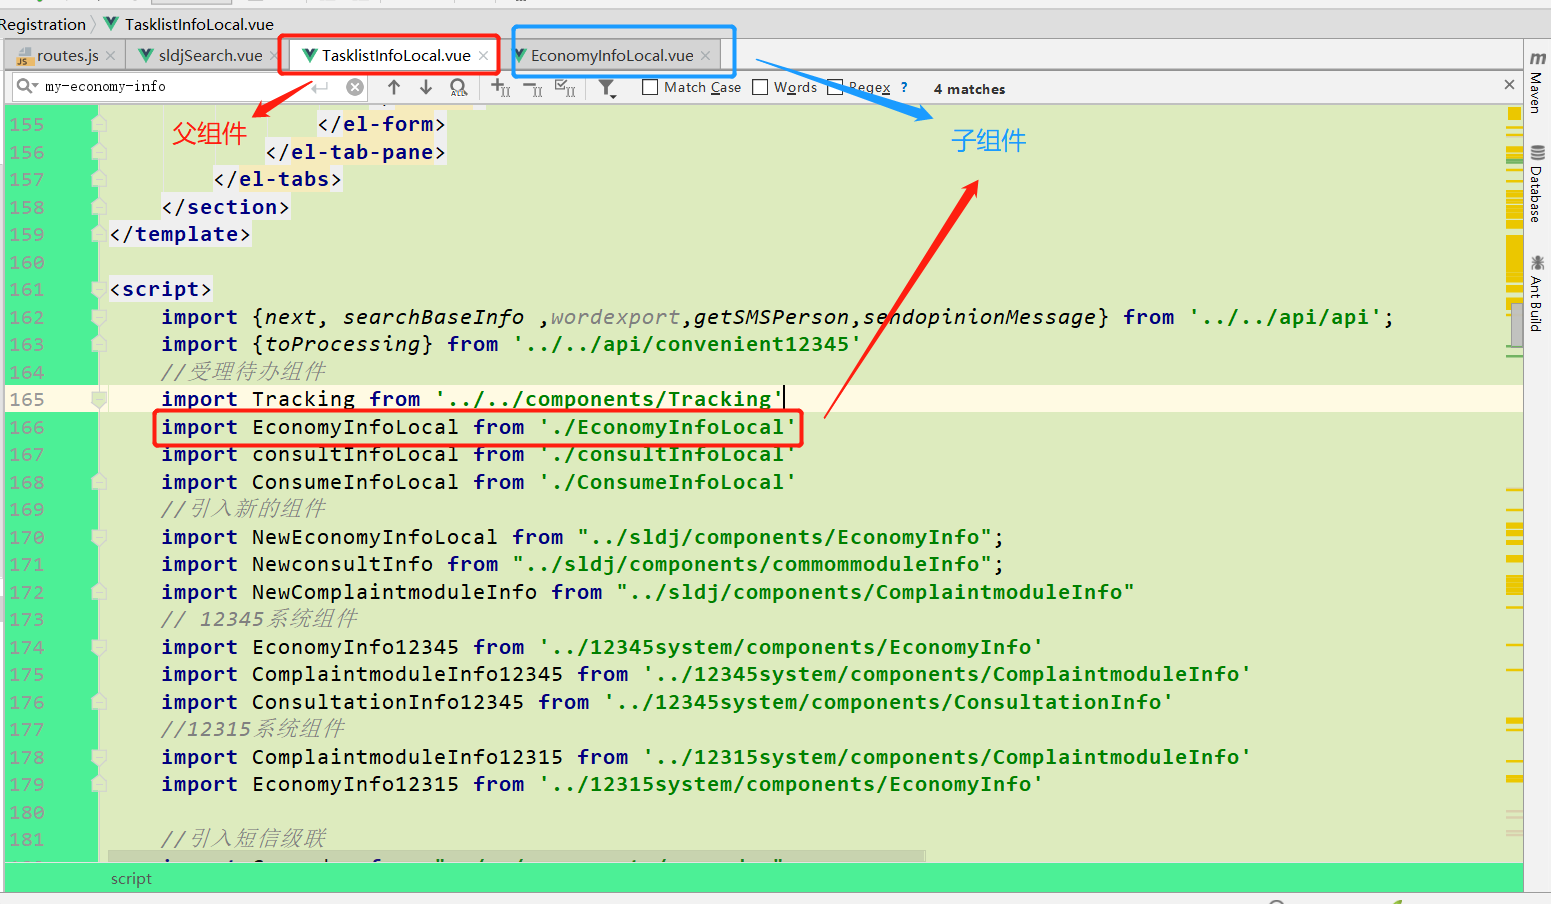Collapse fold marker at line 155
This screenshot has width=1551, height=904.
tap(99, 124)
